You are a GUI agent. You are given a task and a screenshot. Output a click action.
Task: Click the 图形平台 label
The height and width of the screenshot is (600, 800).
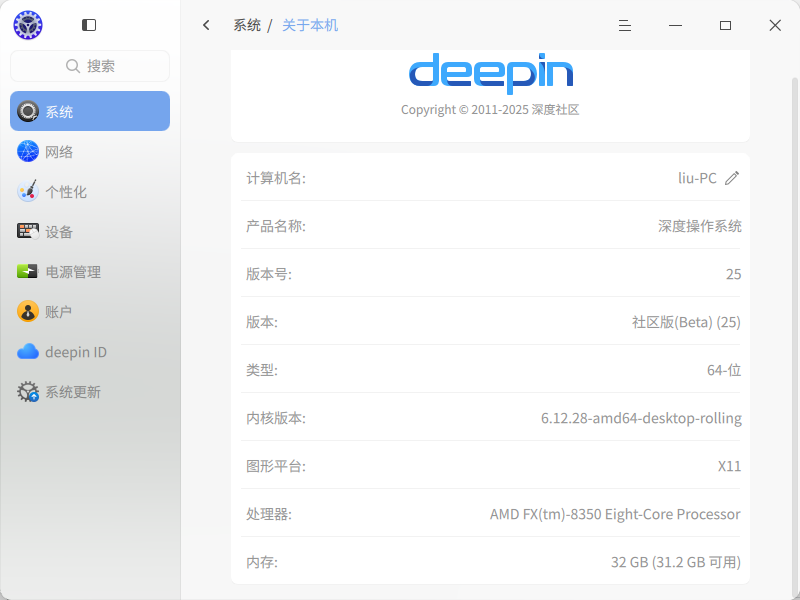click(276, 466)
